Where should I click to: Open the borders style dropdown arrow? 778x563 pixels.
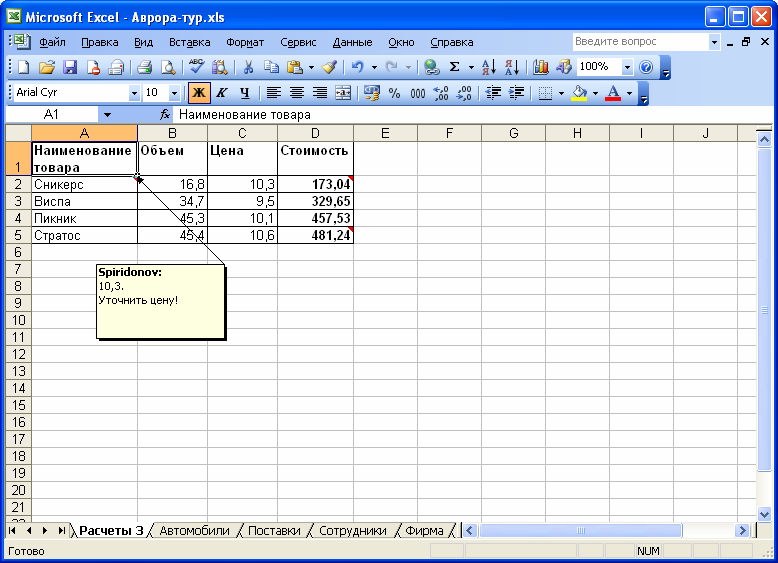(561, 93)
